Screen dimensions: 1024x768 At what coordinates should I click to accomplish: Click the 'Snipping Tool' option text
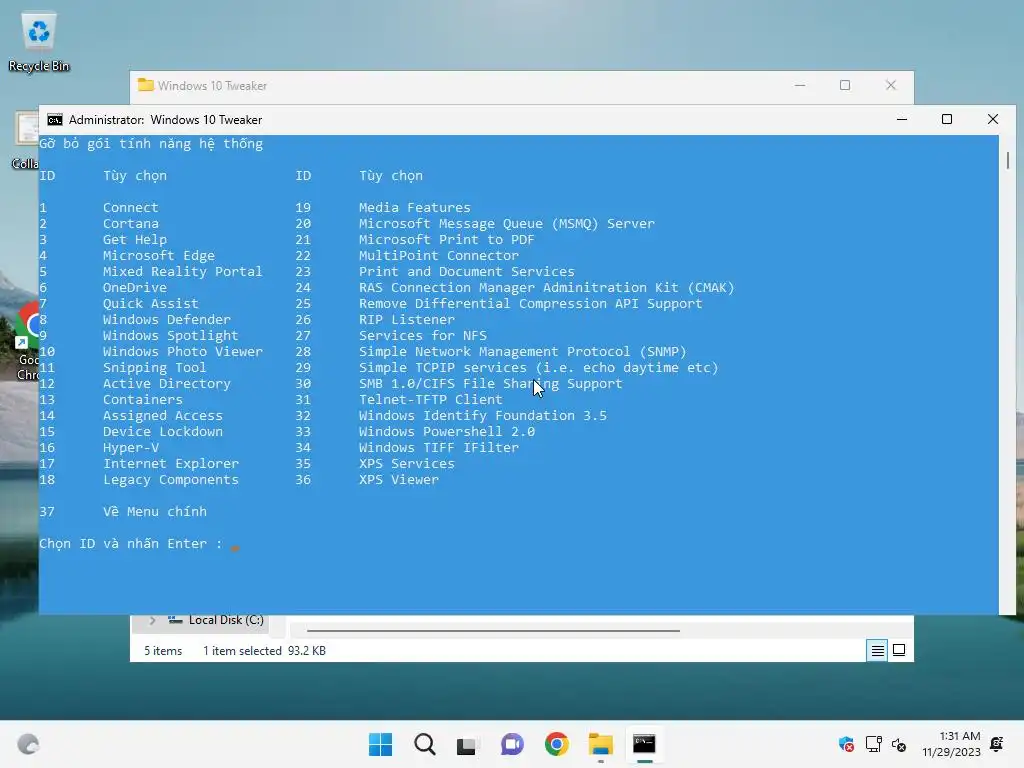(x=154, y=368)
